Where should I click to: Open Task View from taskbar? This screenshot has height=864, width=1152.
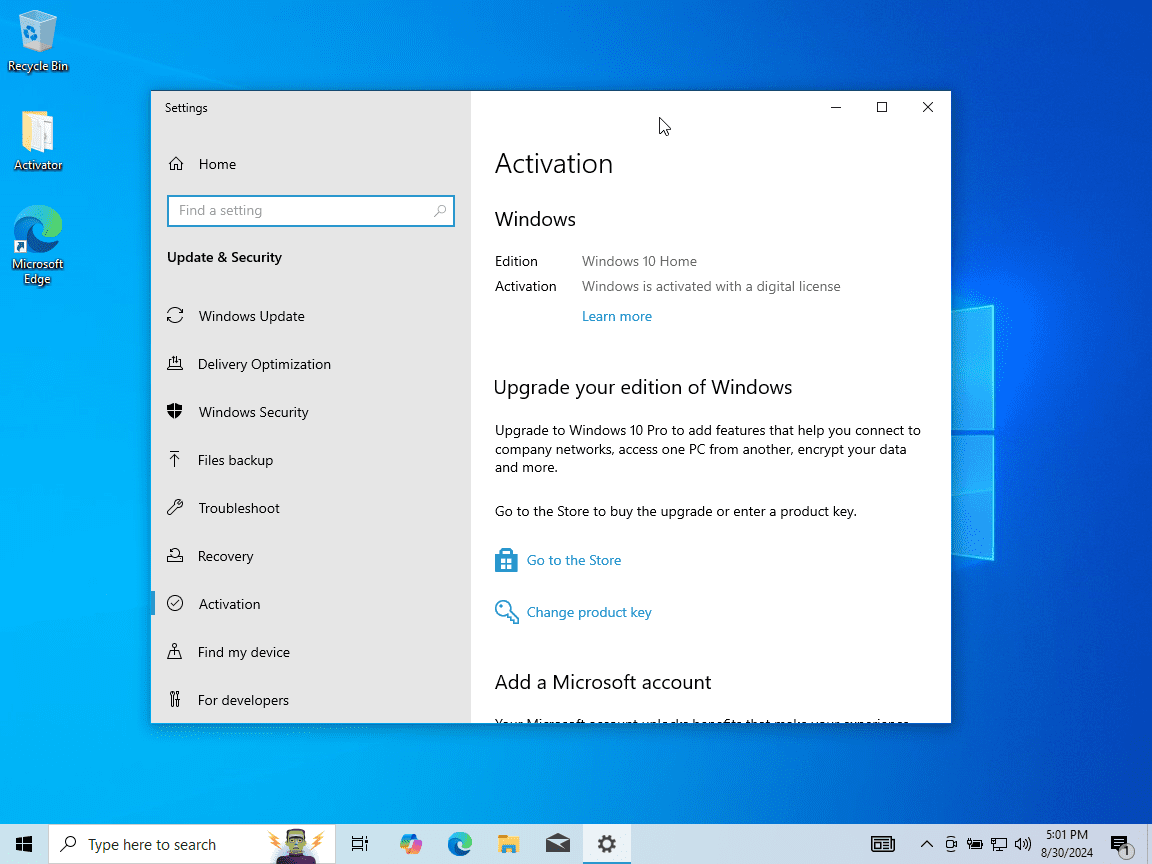click(359, 844)
